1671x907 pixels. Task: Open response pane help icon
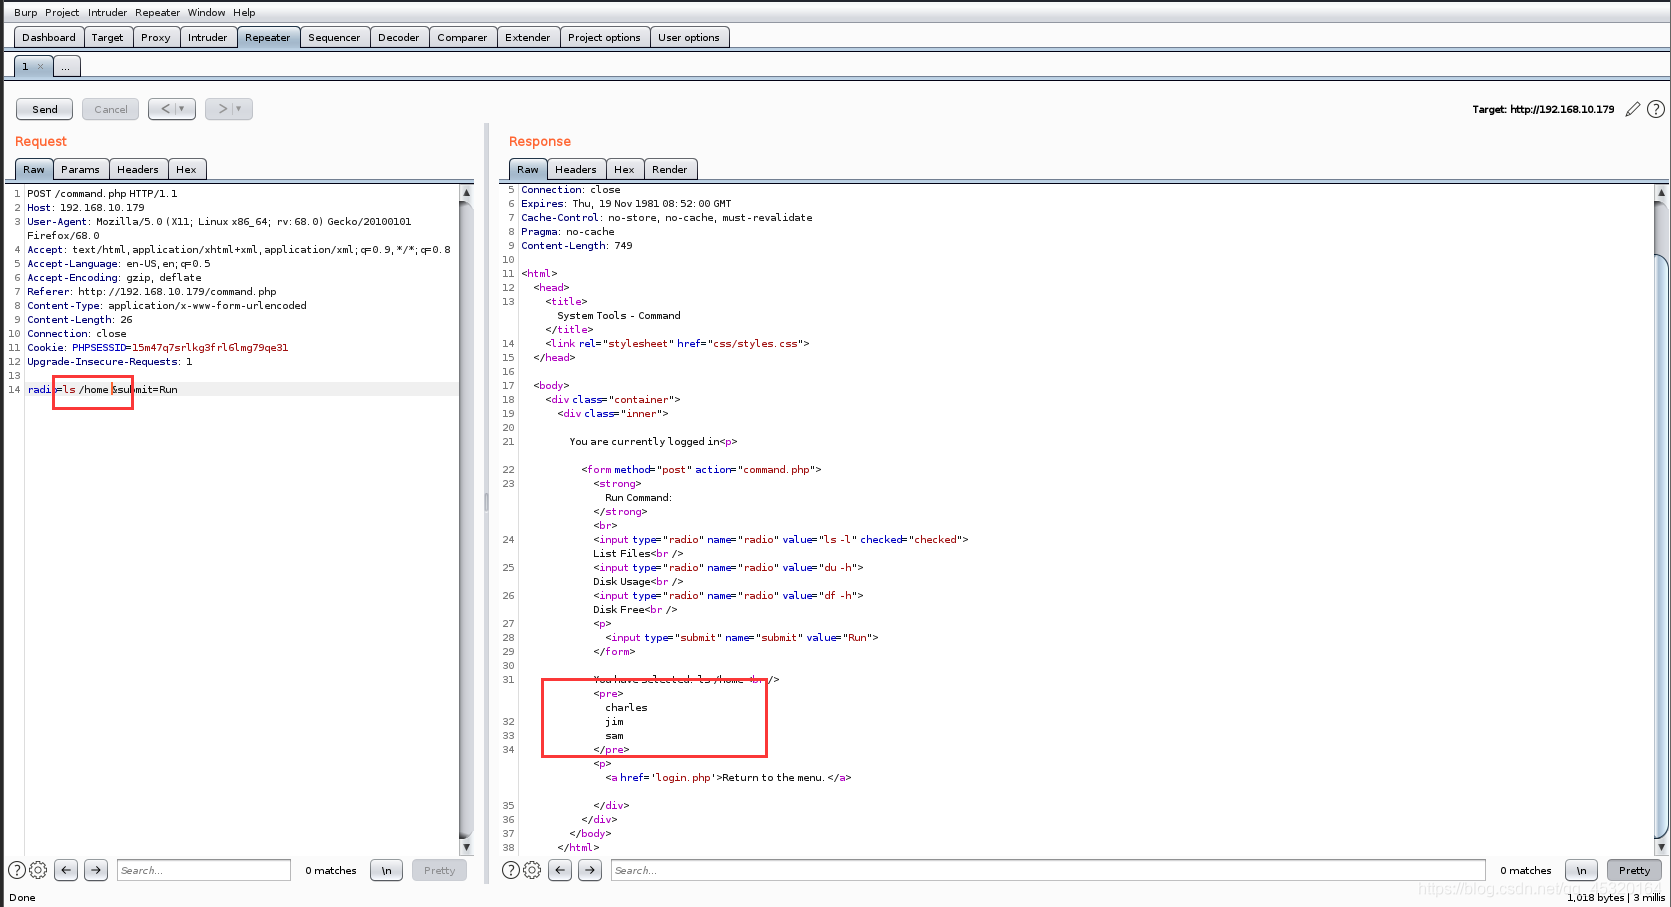coord(511,870)
